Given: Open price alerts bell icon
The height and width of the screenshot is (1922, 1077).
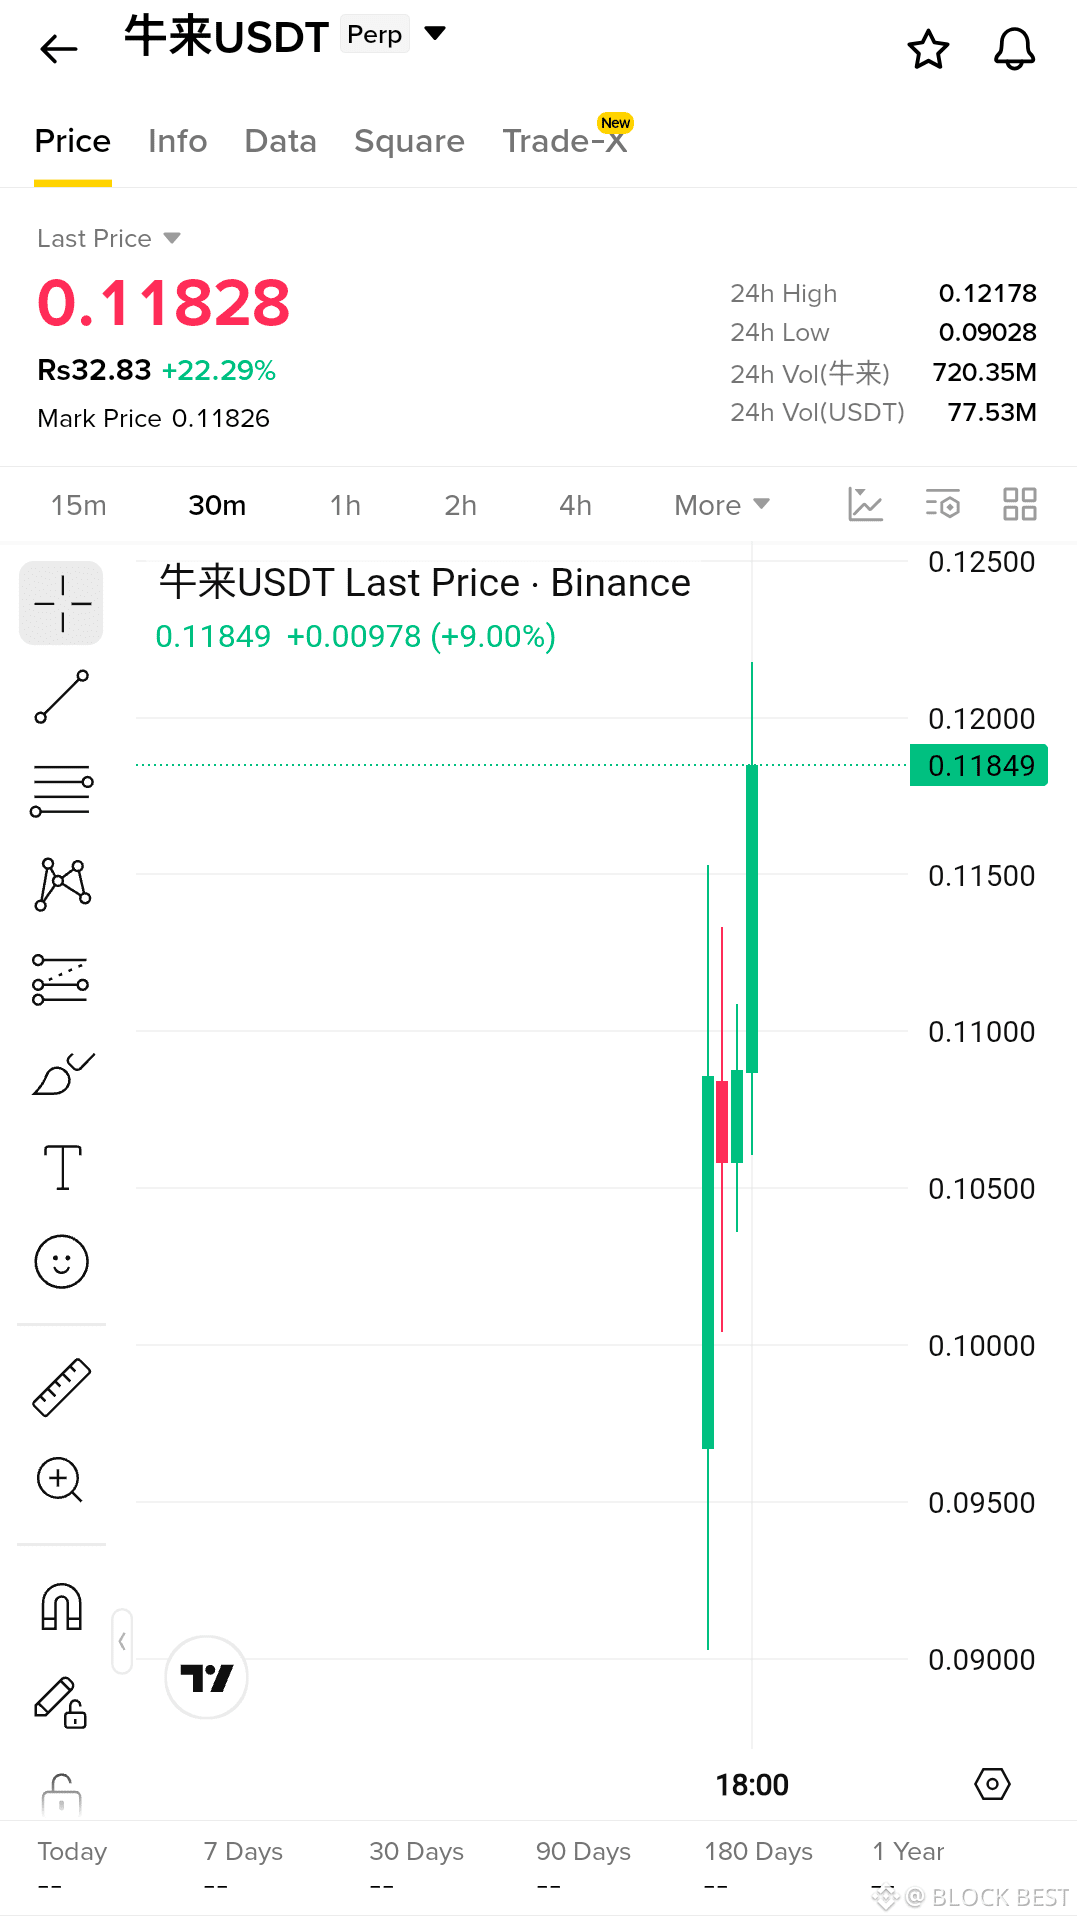Looking at the screenshot, I should [x=1014, y=49].
